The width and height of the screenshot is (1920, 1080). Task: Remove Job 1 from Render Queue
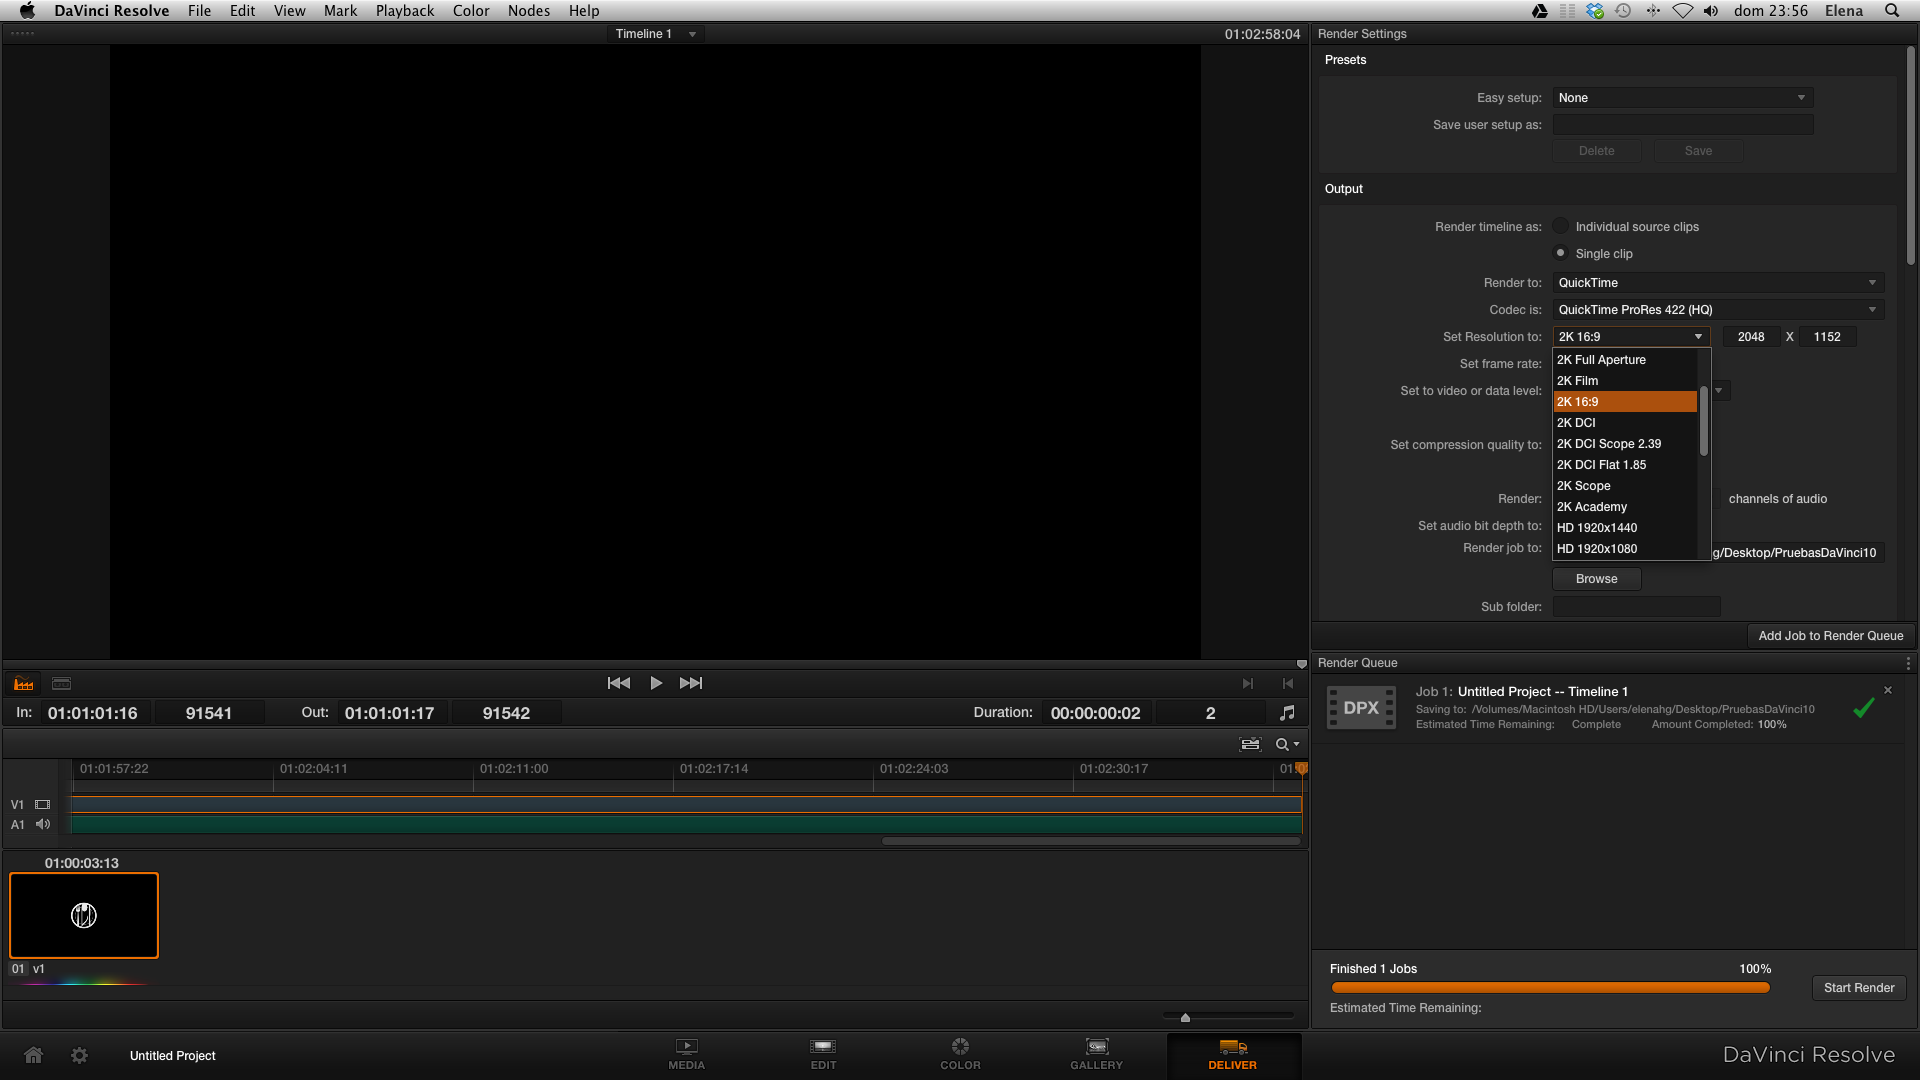[x=1888, y=690]
